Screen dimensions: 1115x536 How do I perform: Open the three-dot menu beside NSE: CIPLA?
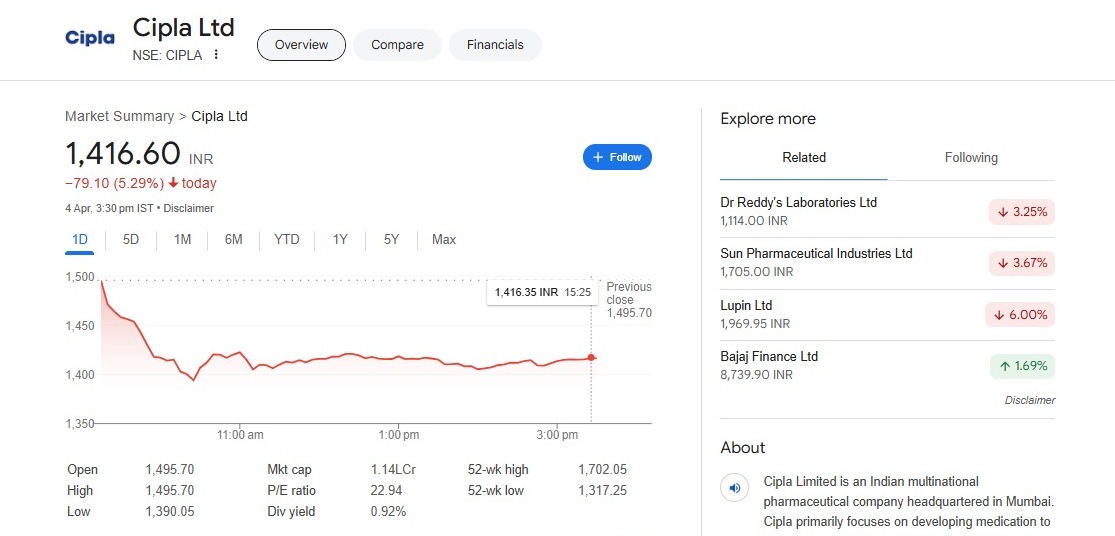click(x=216, y=55)
